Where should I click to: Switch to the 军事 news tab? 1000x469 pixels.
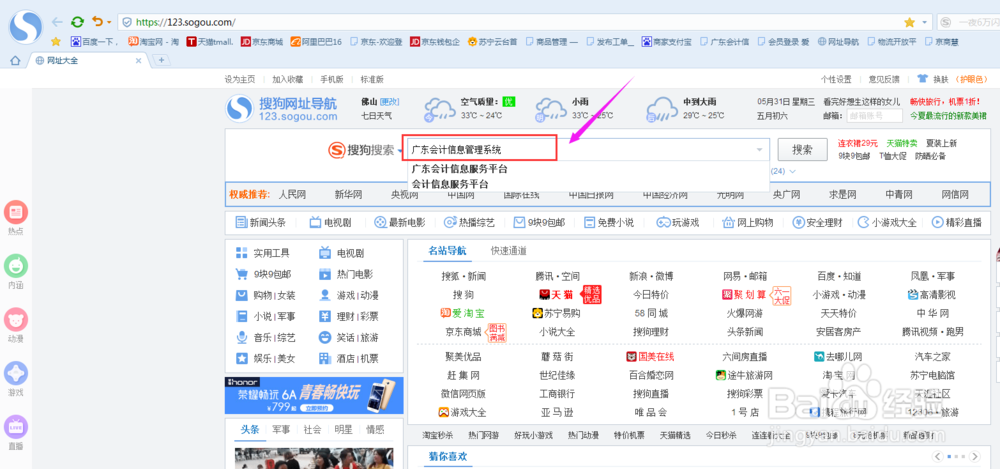pyautogui.click(x=281, y=429)
